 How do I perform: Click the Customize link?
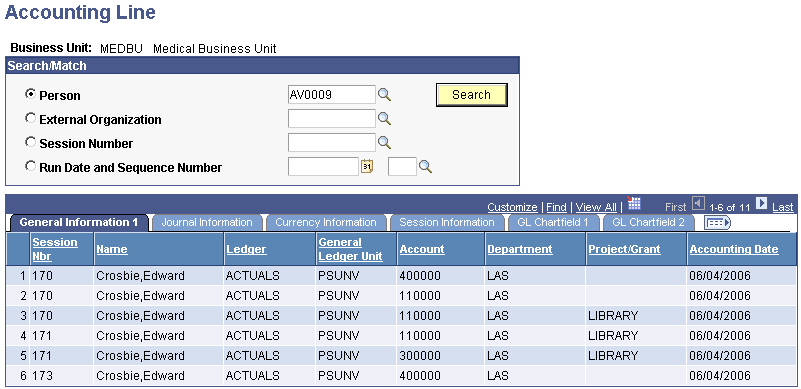click(512, 207)
